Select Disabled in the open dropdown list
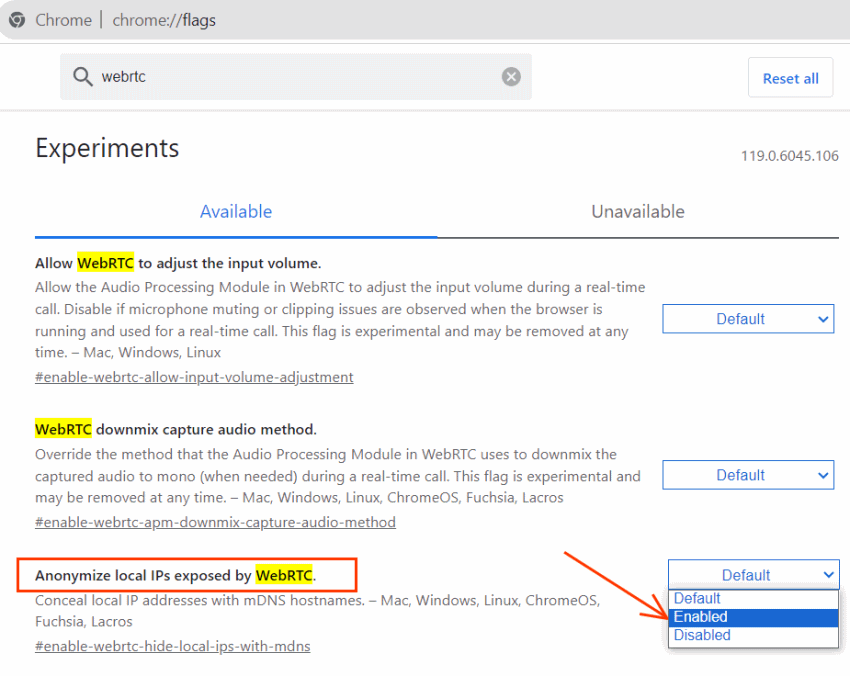The height and width of the screenshot is (676, 850). [x=754, y=635]
